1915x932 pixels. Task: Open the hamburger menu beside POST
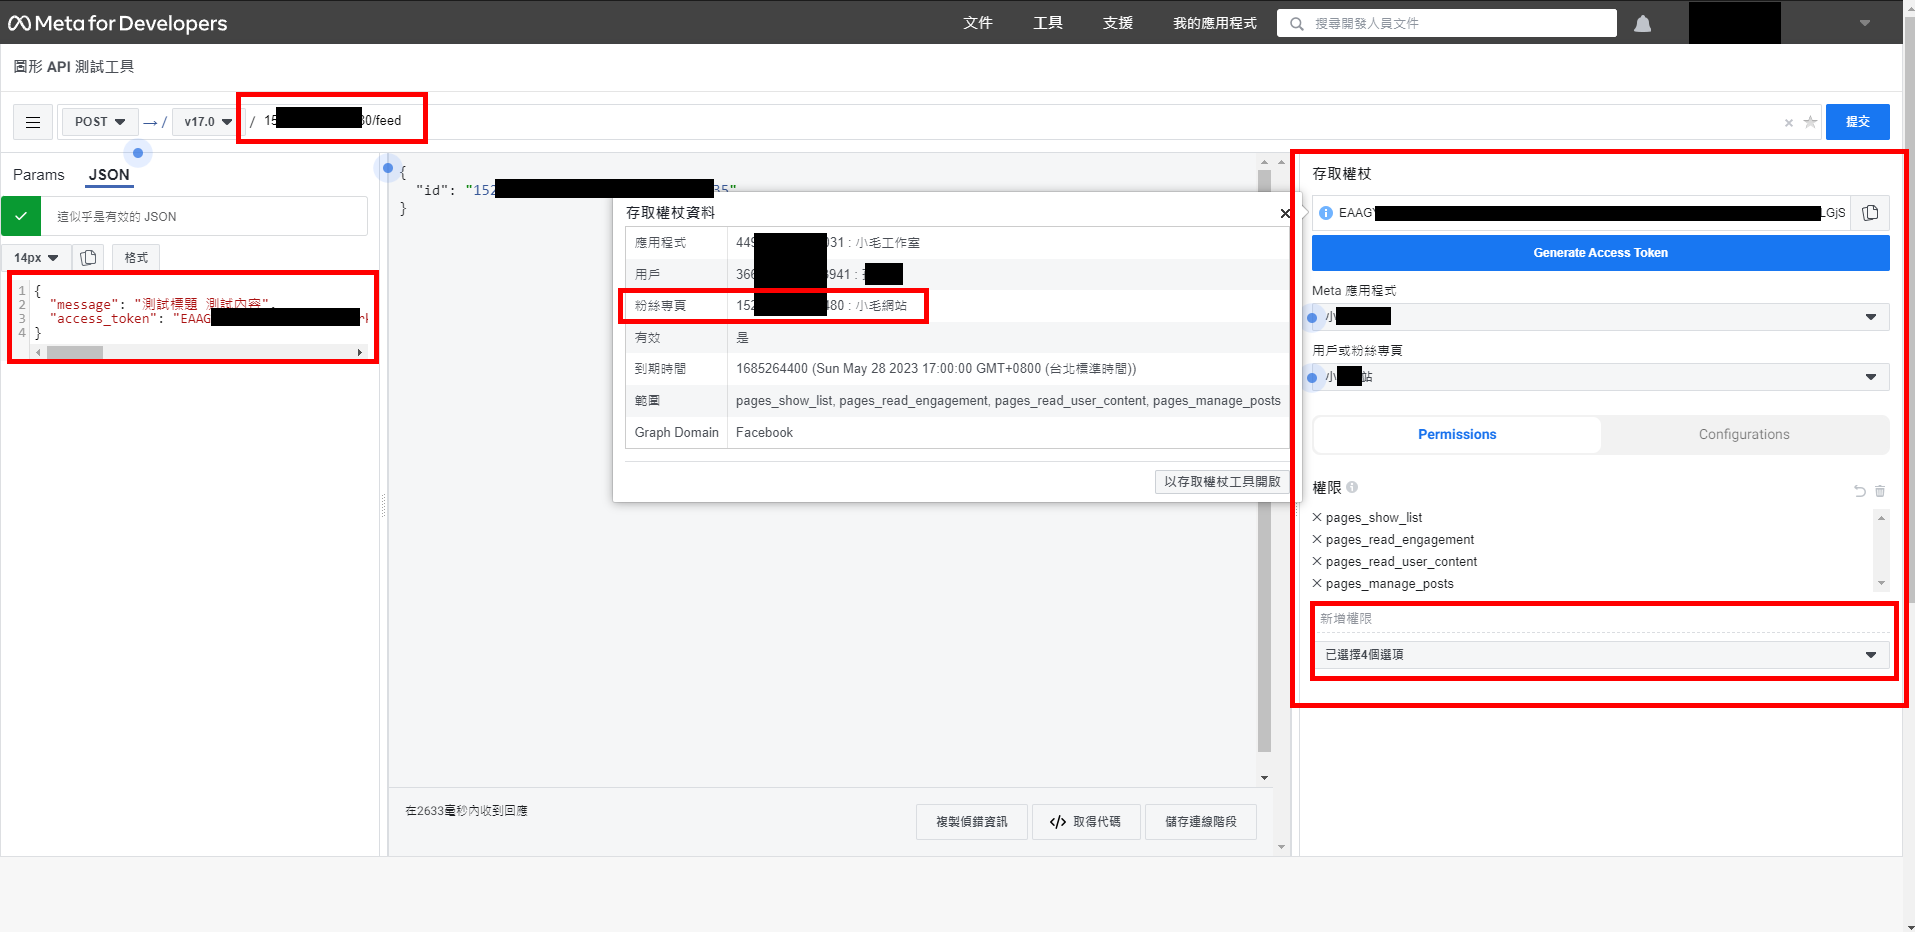click(33, 122)
